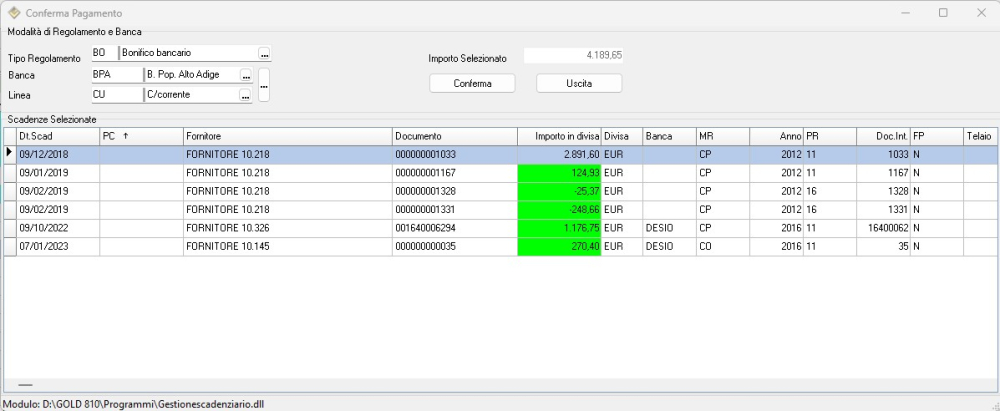
Task: Click the tall ellipsis button beside Banca and Linea
Action: (x=264, y=85)
